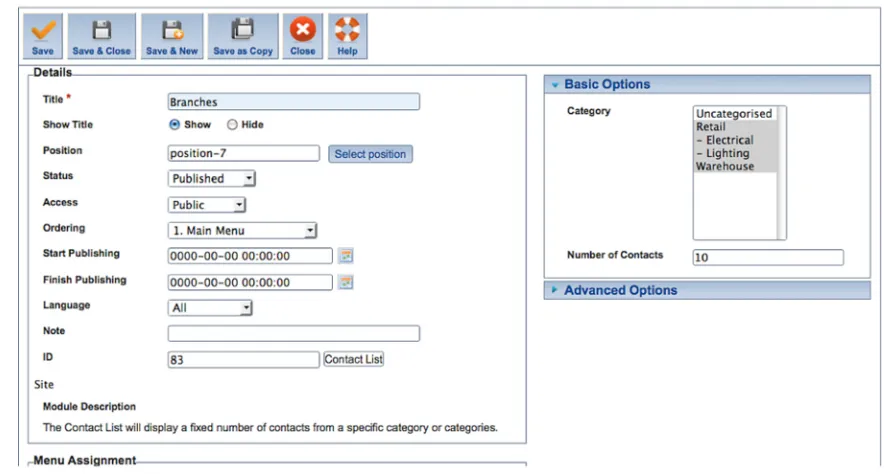The height and width of the screenshot is (474, 884).
Task: Select Retail in Category list
Action: pos(735,127)
